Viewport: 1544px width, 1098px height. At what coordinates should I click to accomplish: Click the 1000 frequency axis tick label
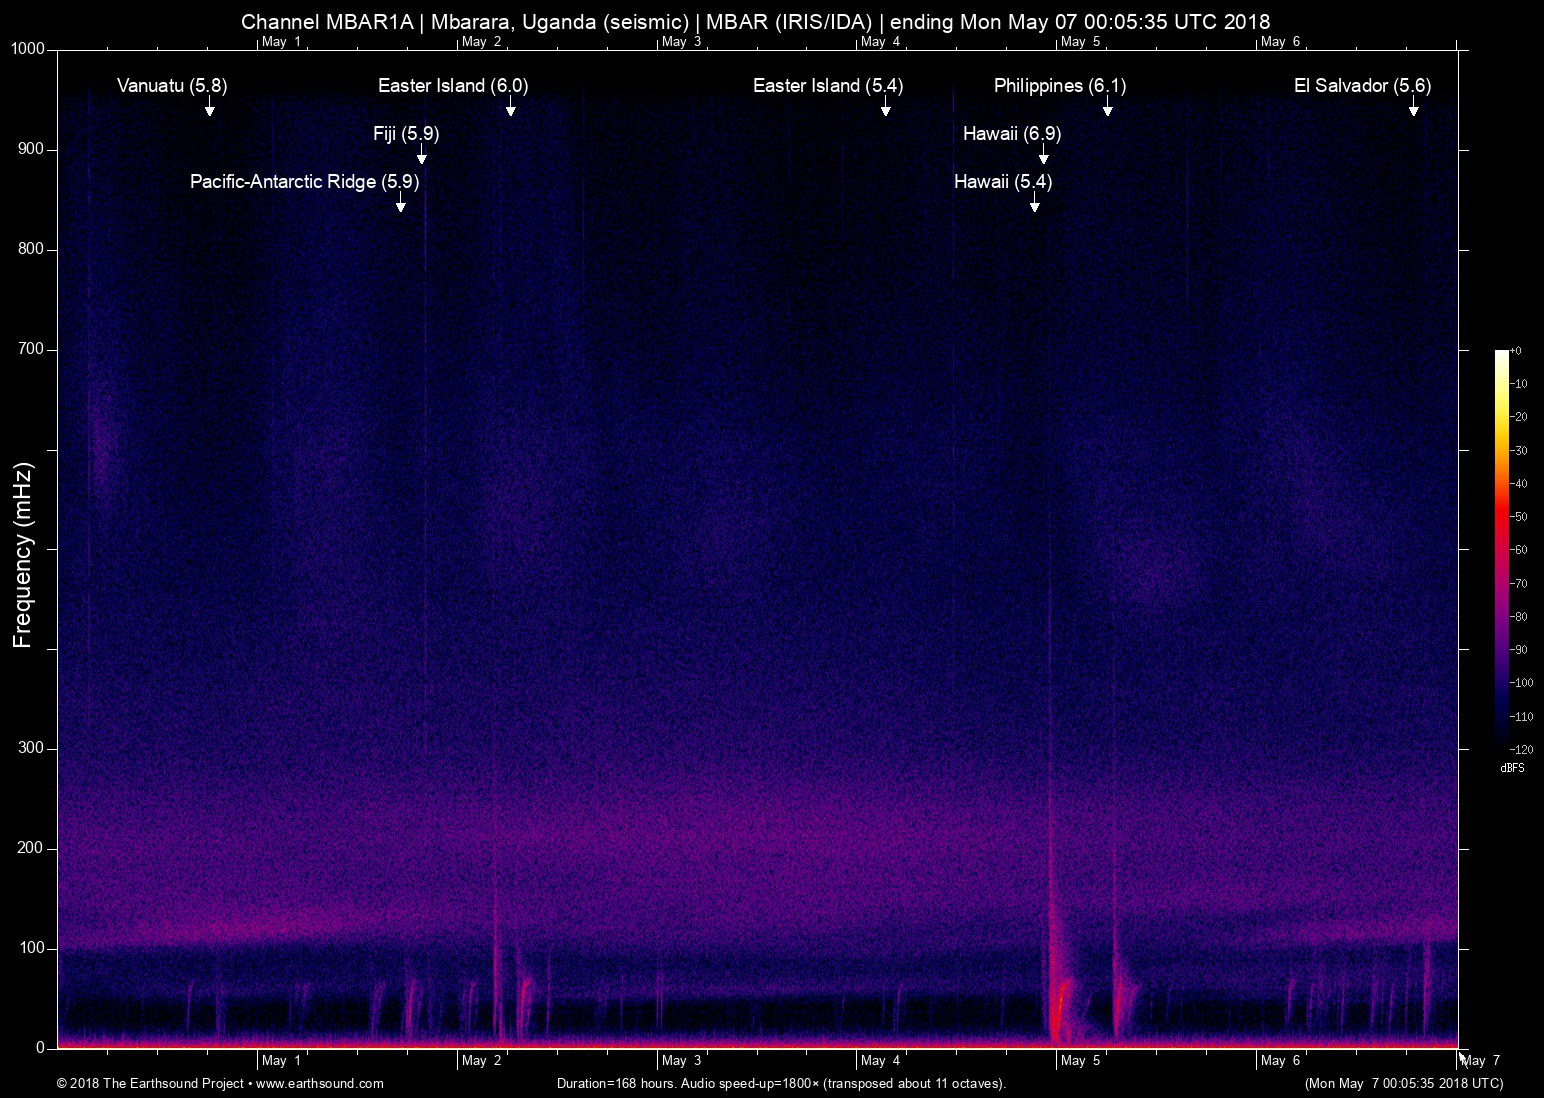[28, 49]
